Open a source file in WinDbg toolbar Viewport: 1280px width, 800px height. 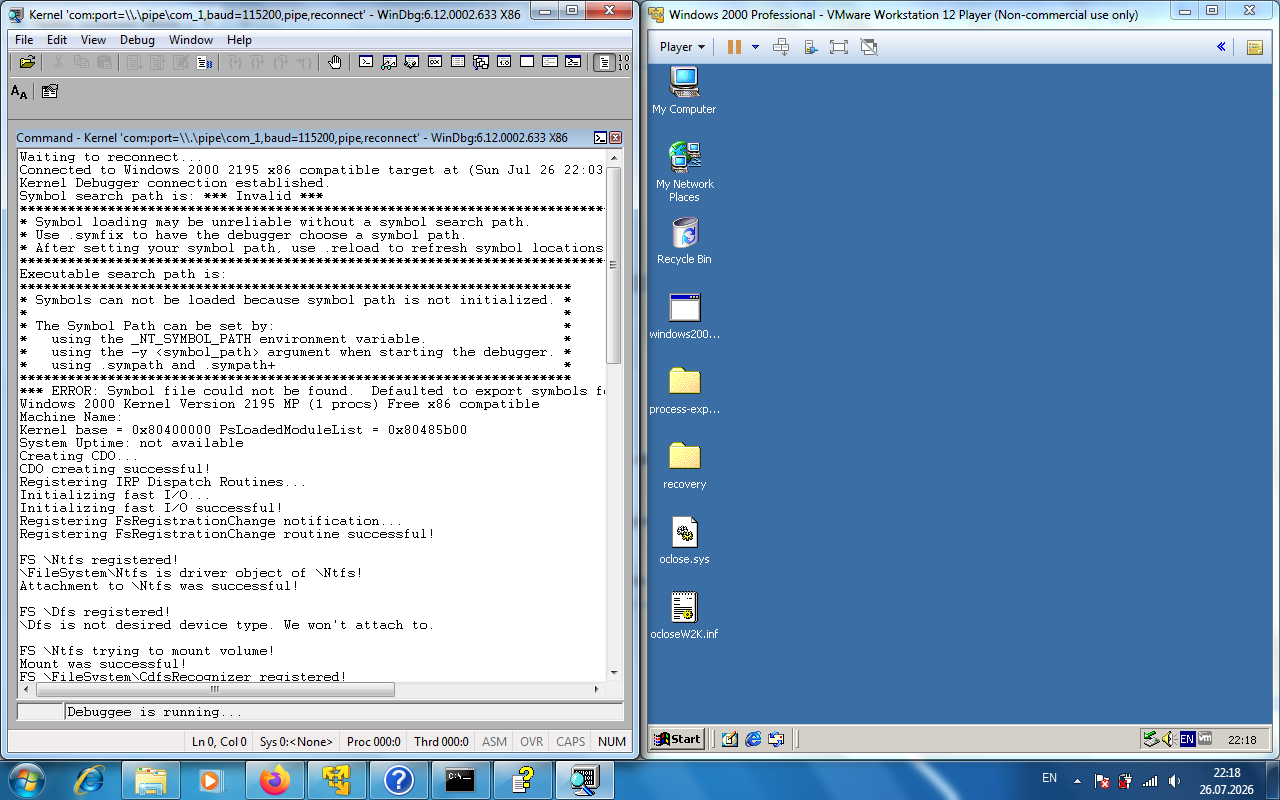(27, 62)
